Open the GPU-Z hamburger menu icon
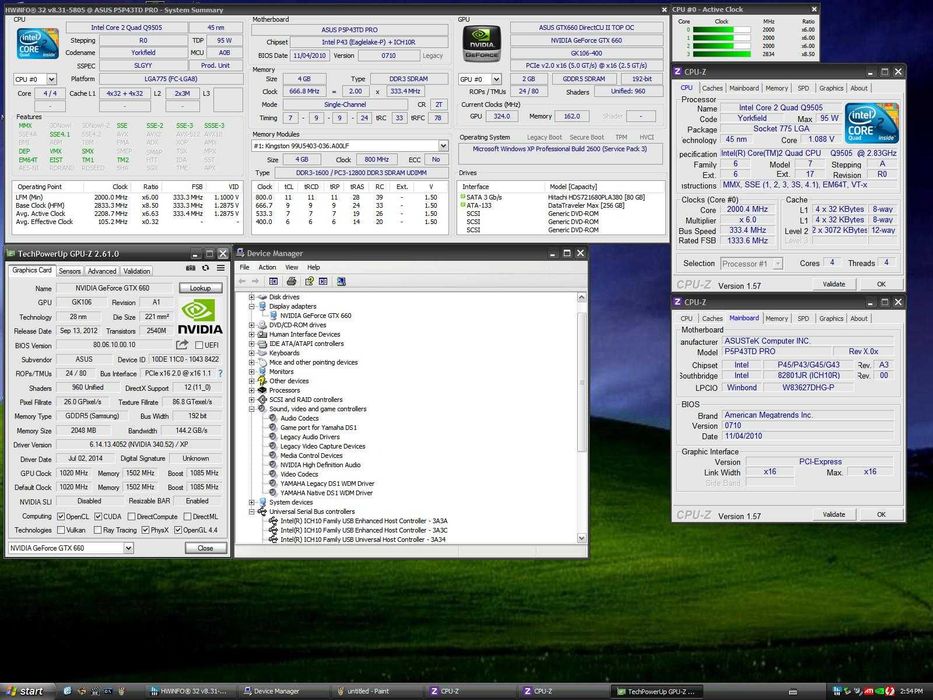The height and width of the screenshot is (700, 933). [x=221, y=268]
